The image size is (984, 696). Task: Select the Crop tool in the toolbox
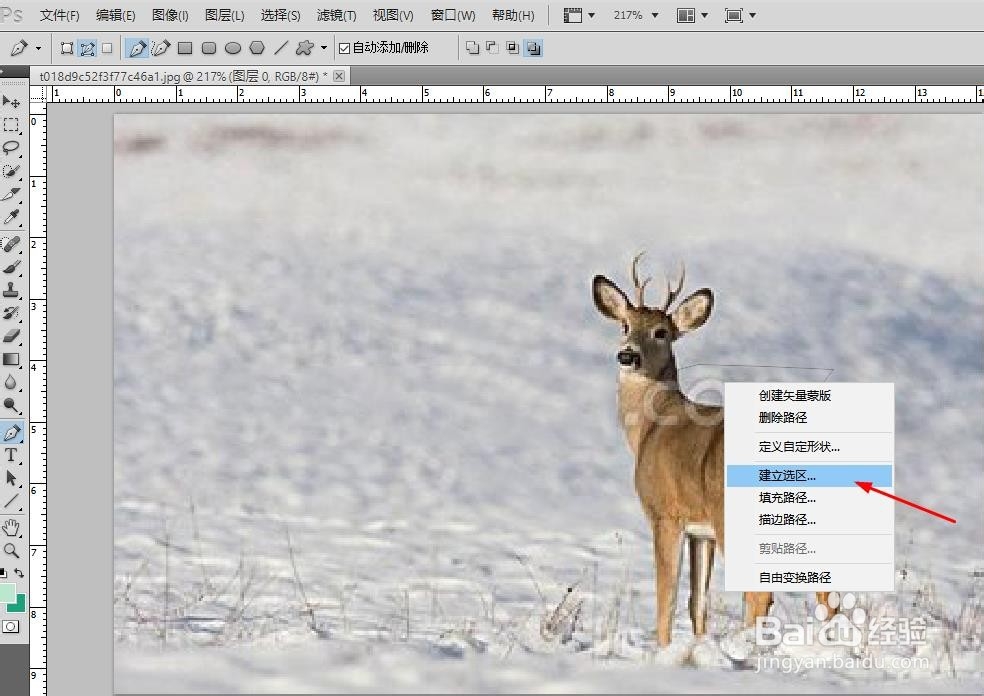tap(11, 195)
